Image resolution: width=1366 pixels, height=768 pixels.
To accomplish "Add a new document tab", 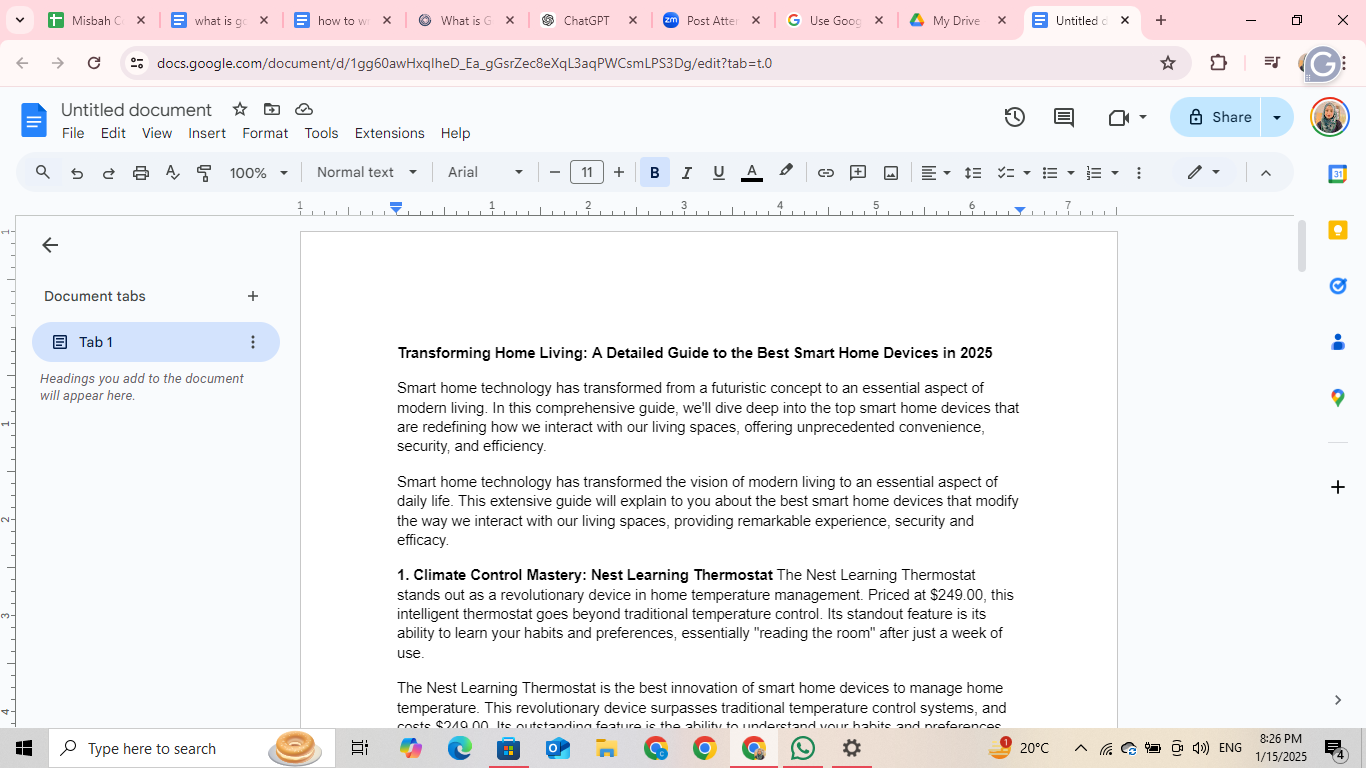I will pyautogui.click(x=253, y=296).
